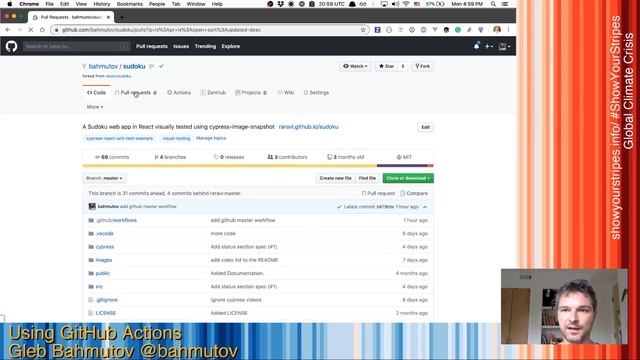Open Bookmarks menu in menu bar
Screen dimensions: 640x360
(129, 4)
